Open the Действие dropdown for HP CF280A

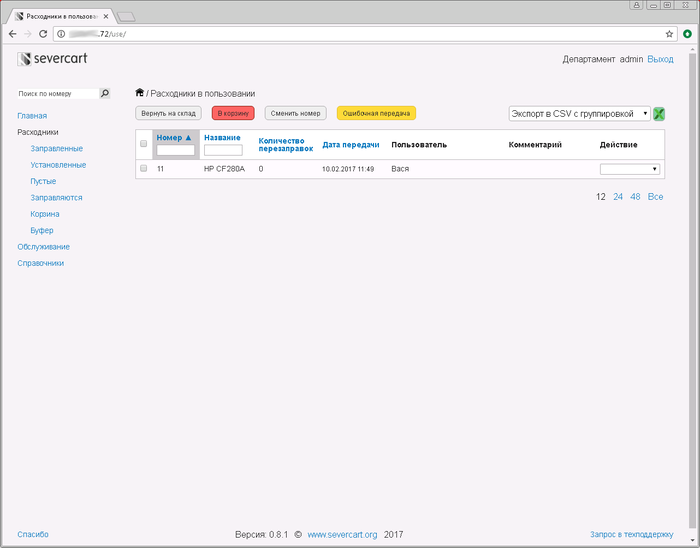(629, 169)
